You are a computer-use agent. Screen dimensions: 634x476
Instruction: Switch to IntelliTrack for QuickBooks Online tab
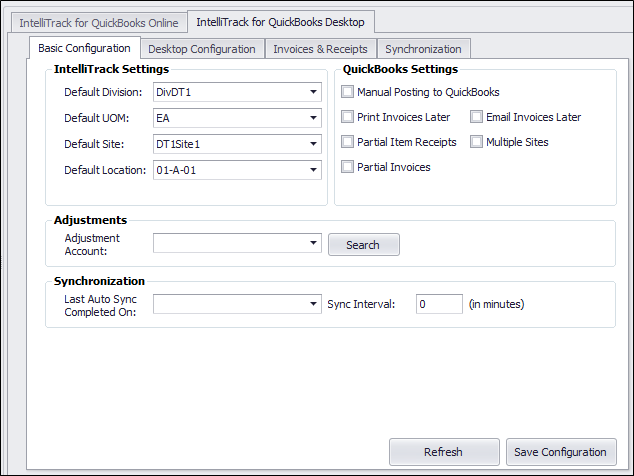point(99,23)
